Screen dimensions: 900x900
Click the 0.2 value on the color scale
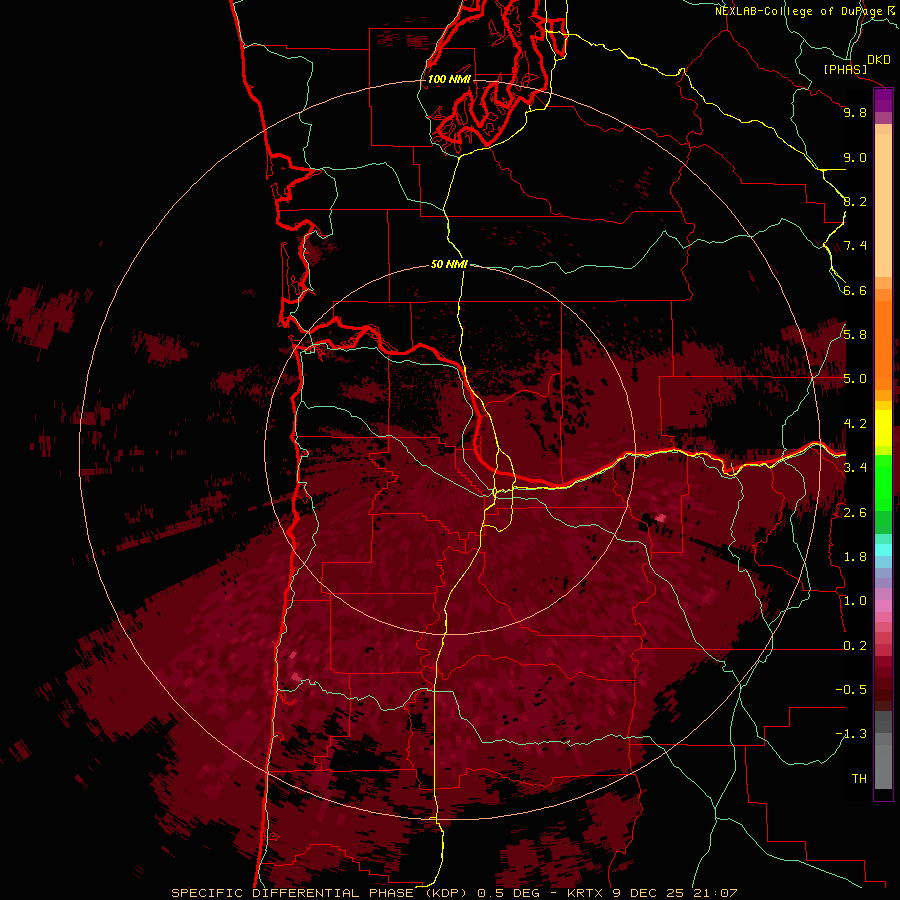855,646
